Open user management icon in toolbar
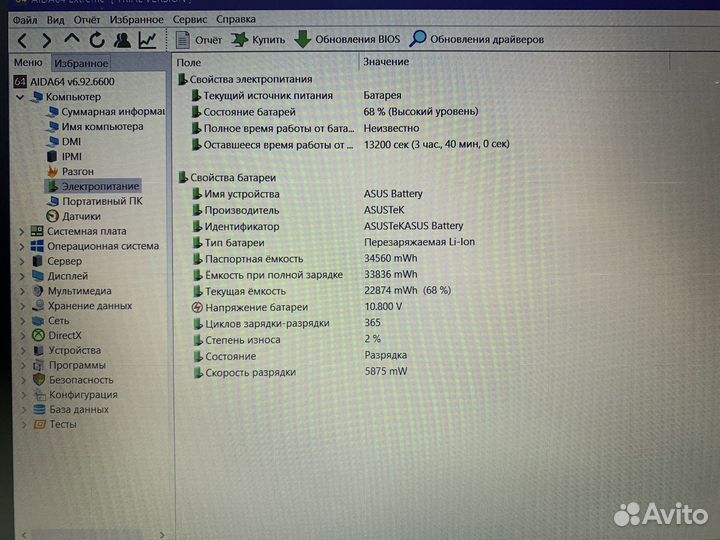Viewport: 720px width, 540px height. tap(122, 40)
